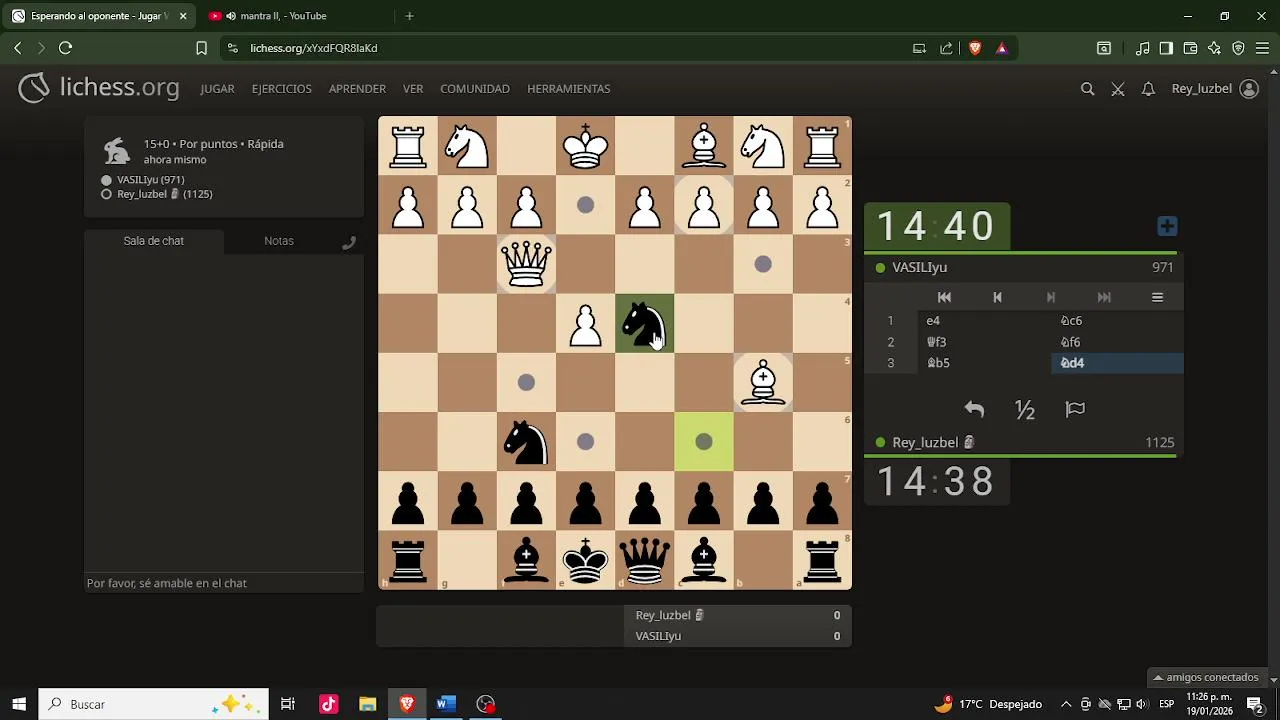The image size is (1280, 720).
Task: Bookmark this page in Brave
Action: click(201, 48)
